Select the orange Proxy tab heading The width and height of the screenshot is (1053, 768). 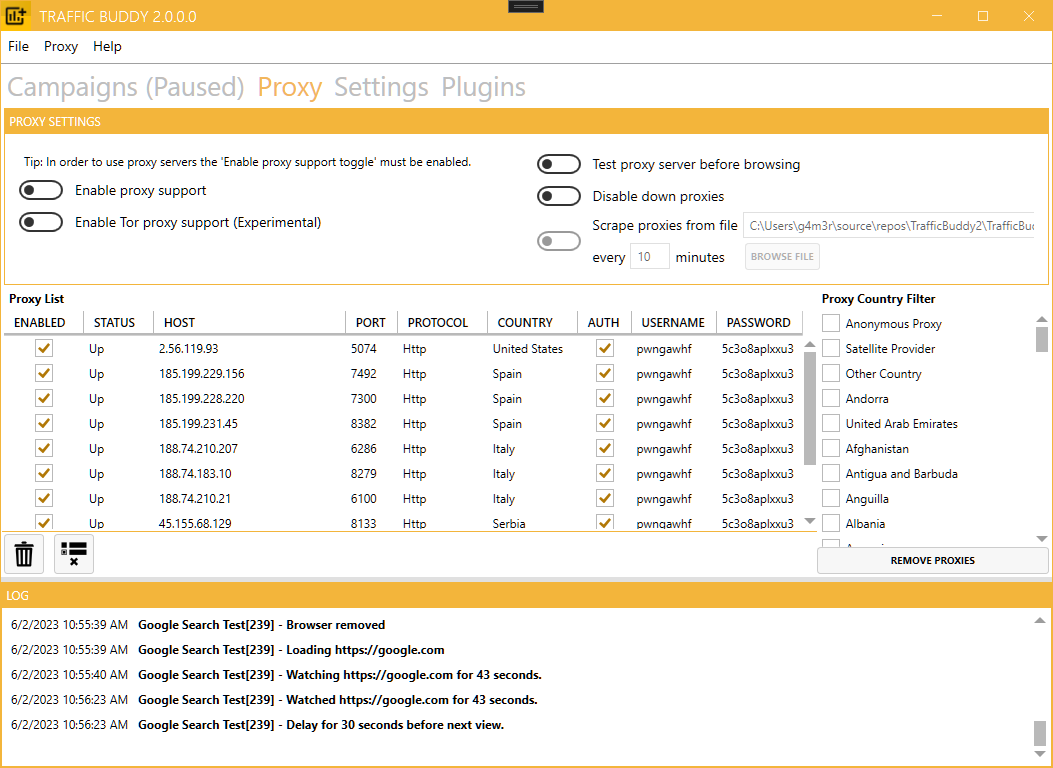tap(289, 87)
